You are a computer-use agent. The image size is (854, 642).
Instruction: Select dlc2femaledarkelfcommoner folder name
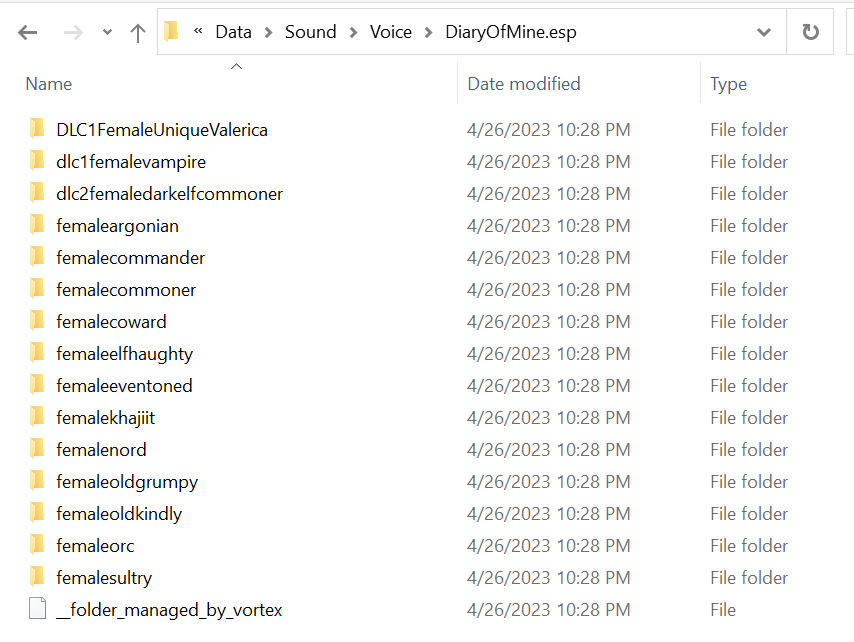(x=169, y=194)
